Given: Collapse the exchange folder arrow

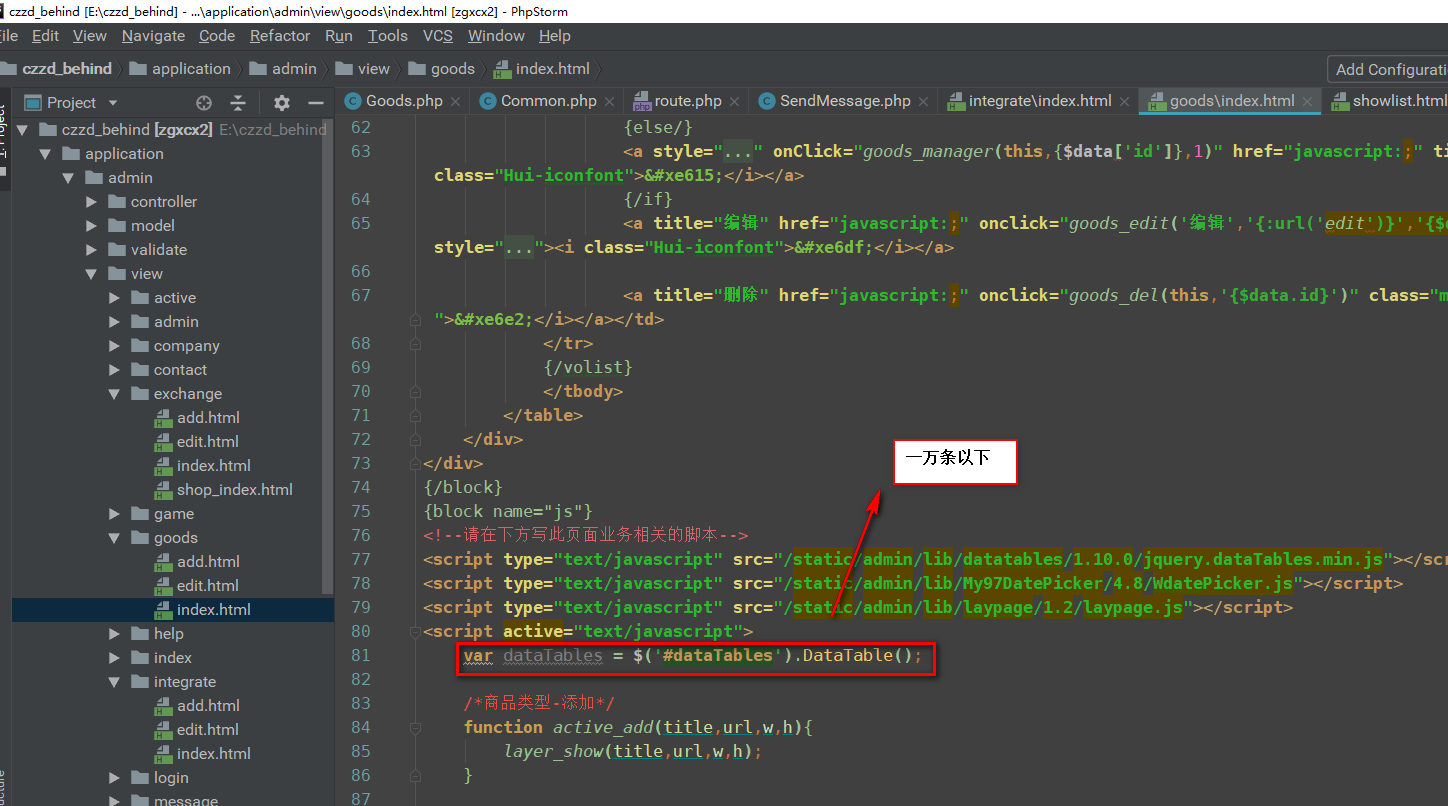Looking at the screenshot, I should pyautogui.click(x=115, y=394).
